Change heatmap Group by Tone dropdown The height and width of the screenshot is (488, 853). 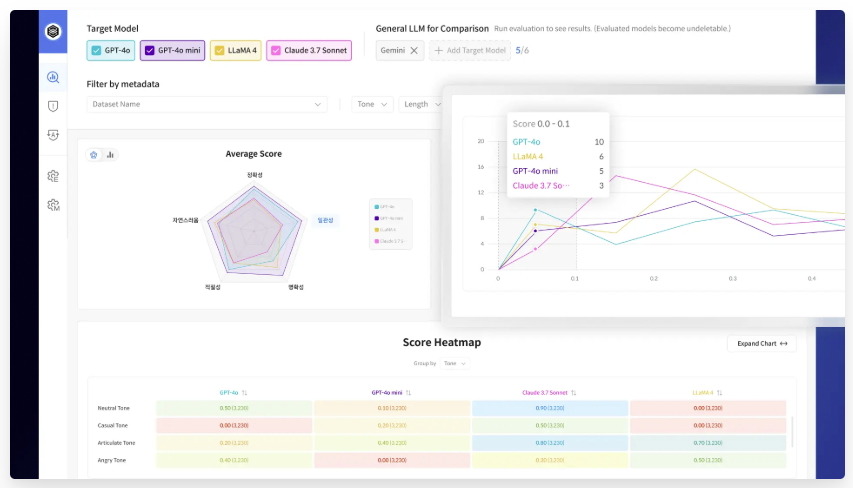click(x=455, y=364)
